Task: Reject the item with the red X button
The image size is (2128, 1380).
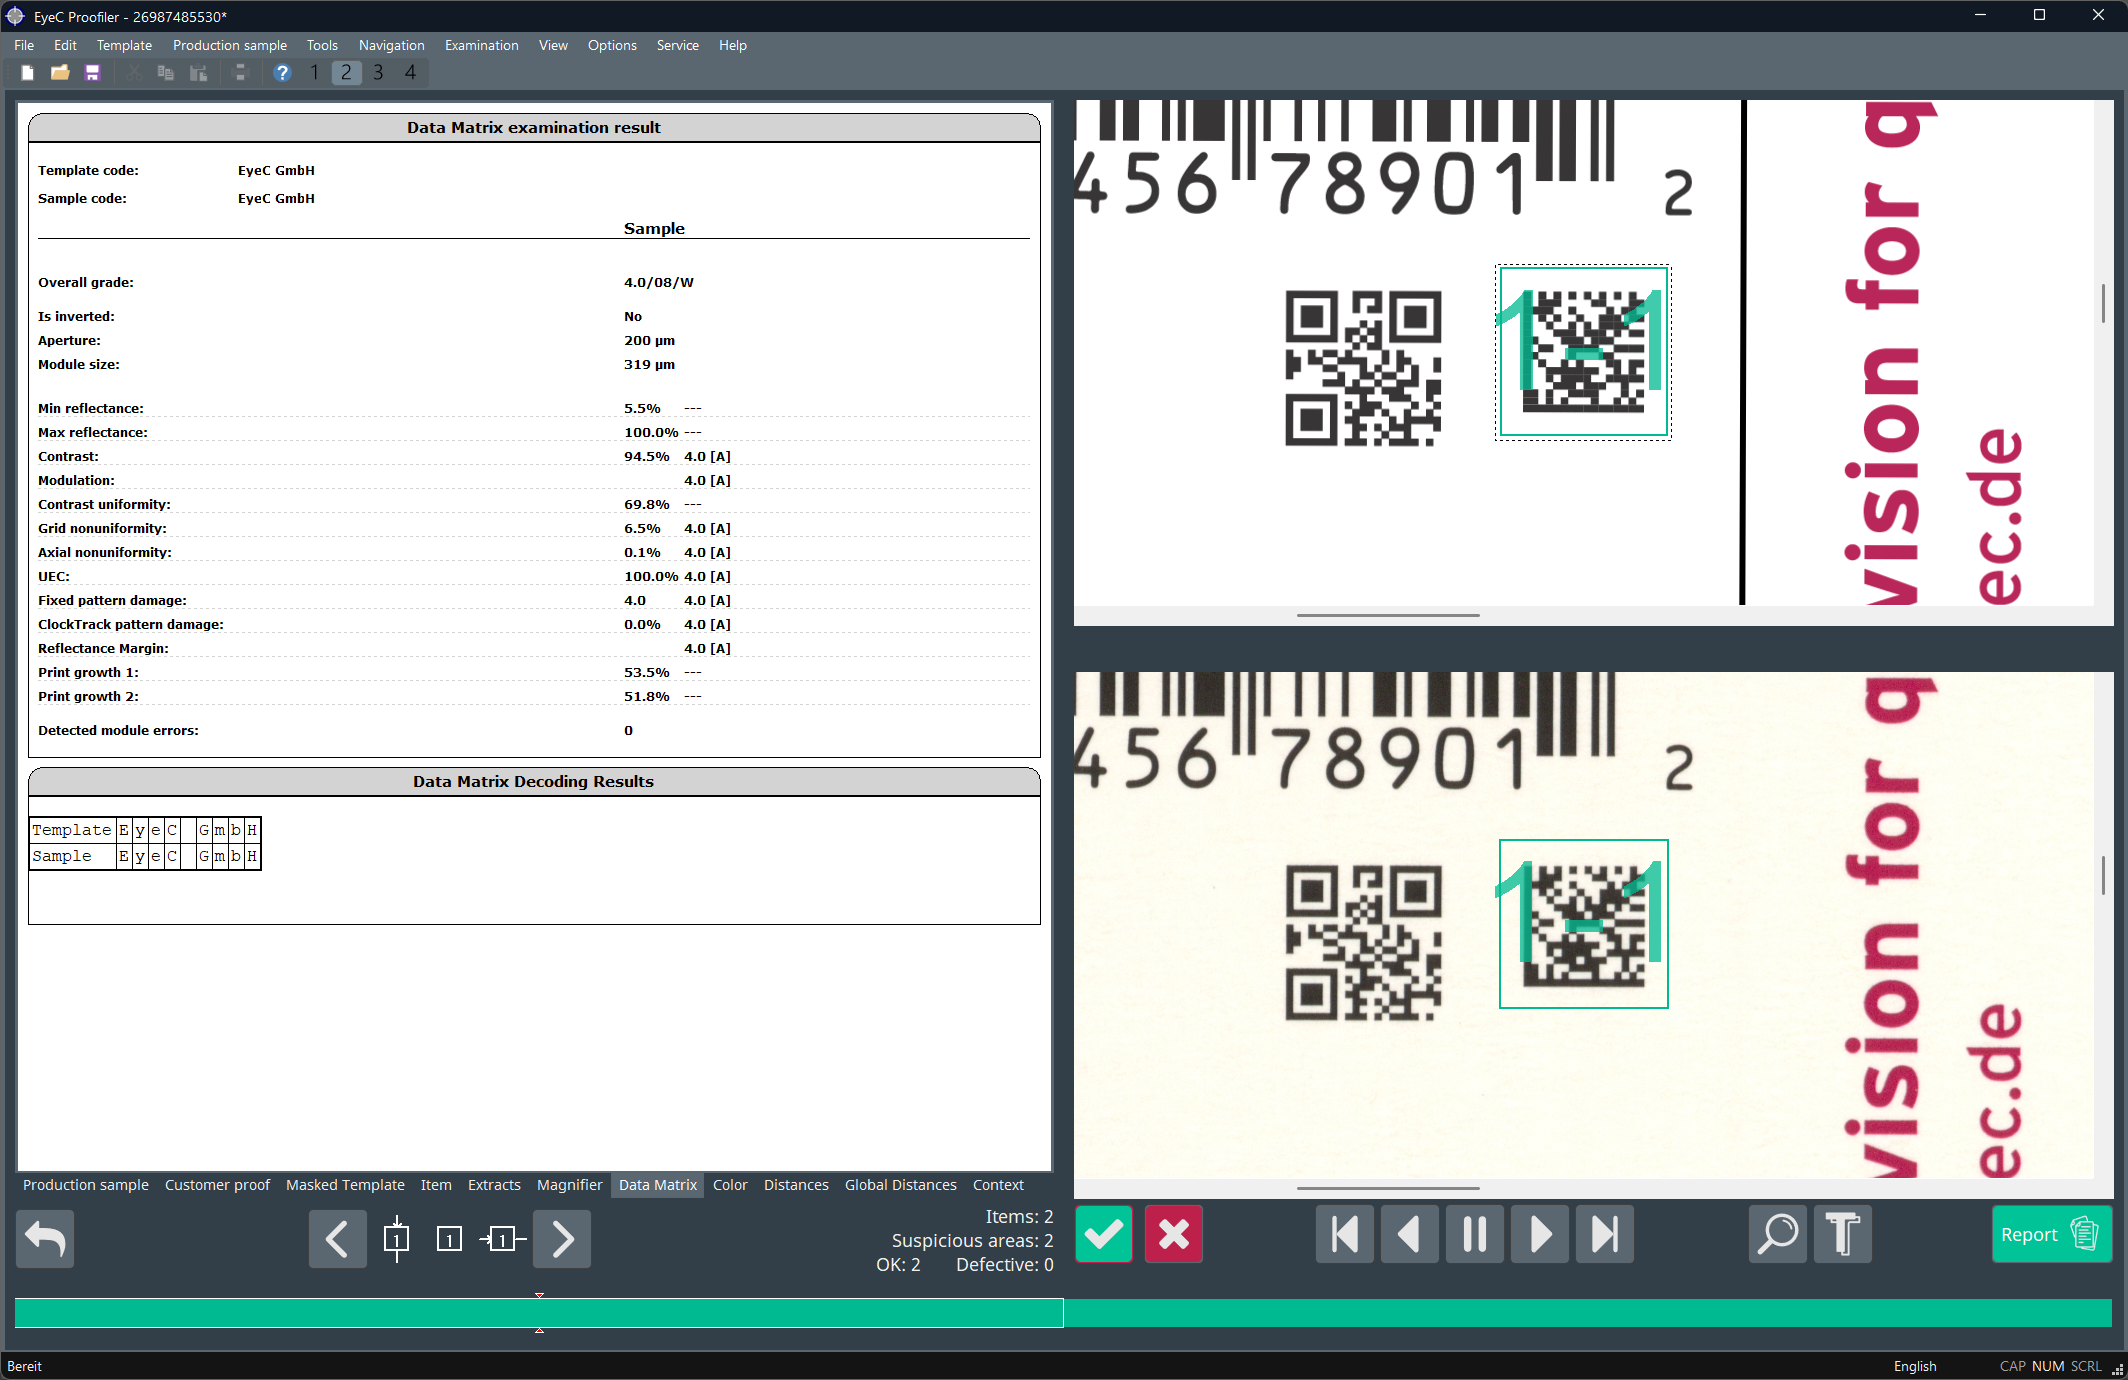Action: coord(1174,1235)
